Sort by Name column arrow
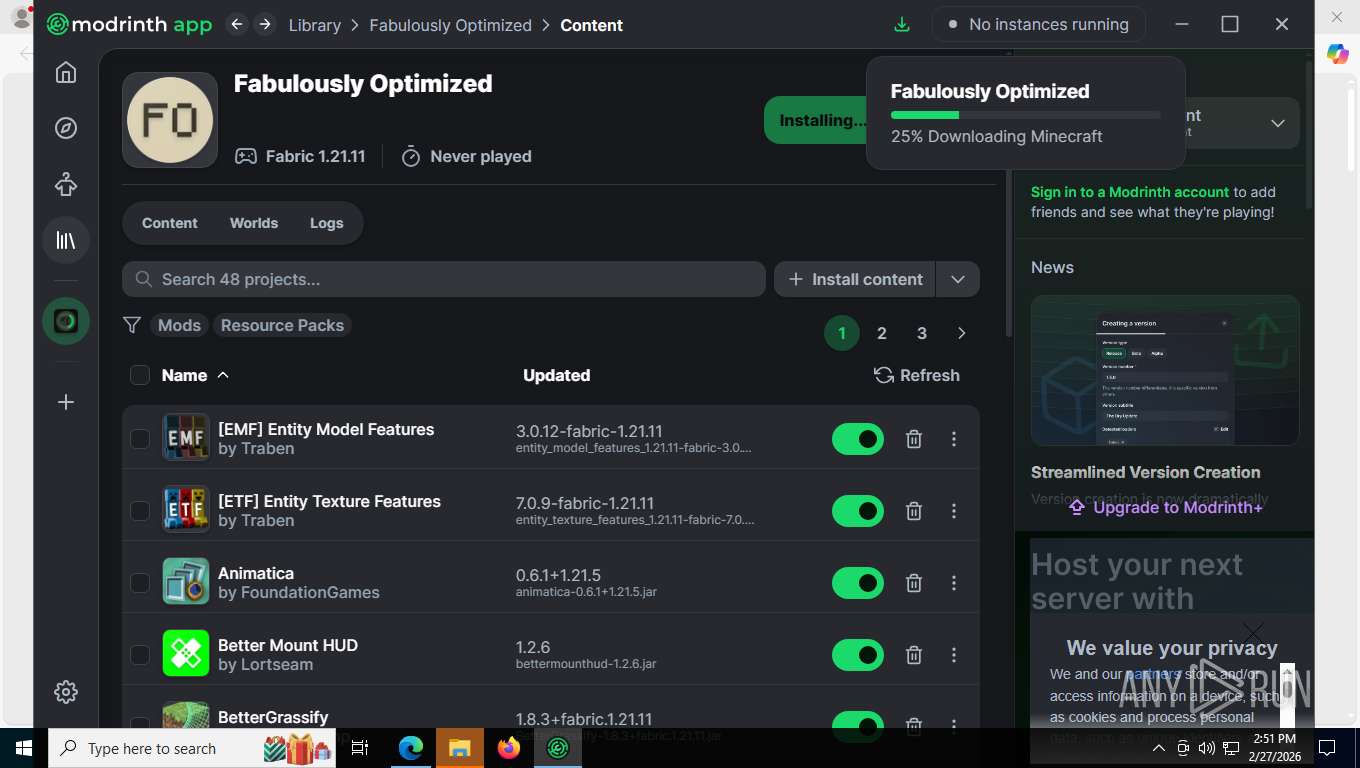Viewport: 1360px width, 768px height. 223,375
